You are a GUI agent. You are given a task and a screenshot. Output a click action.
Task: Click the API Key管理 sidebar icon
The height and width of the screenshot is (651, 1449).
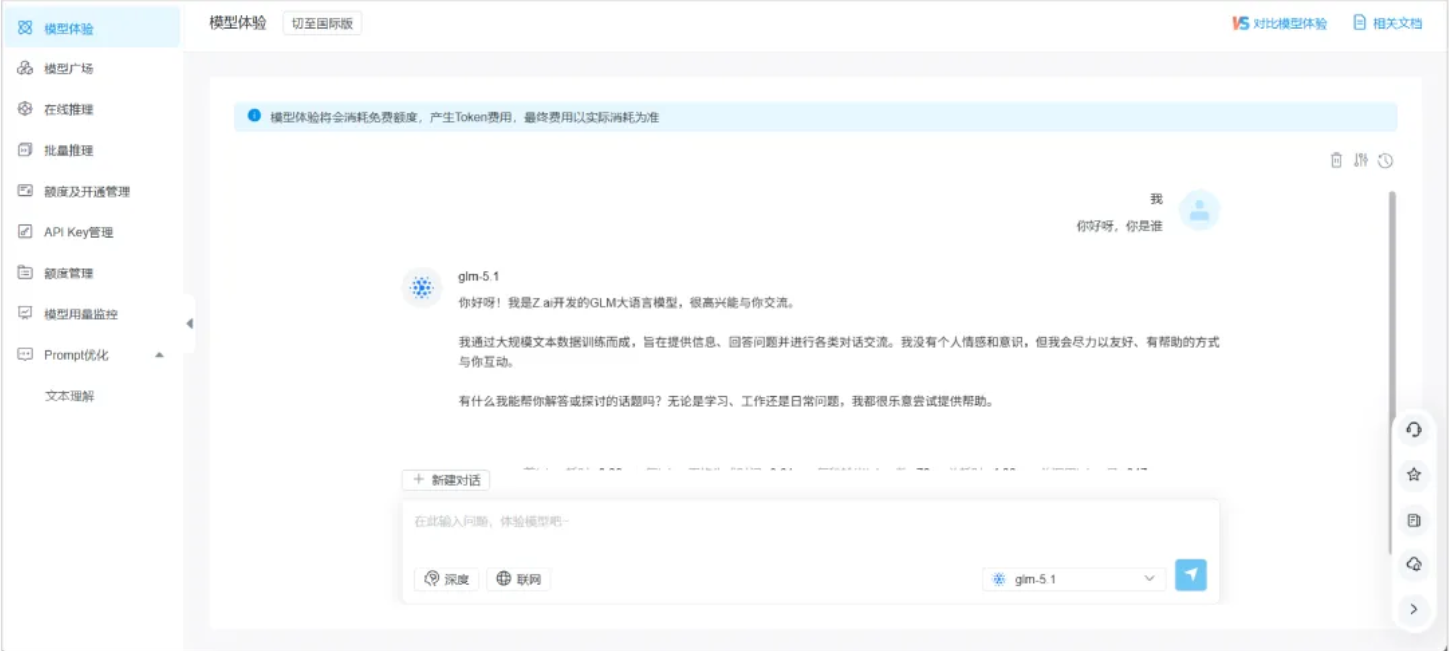pyautogui.click(x=26, y=232)
